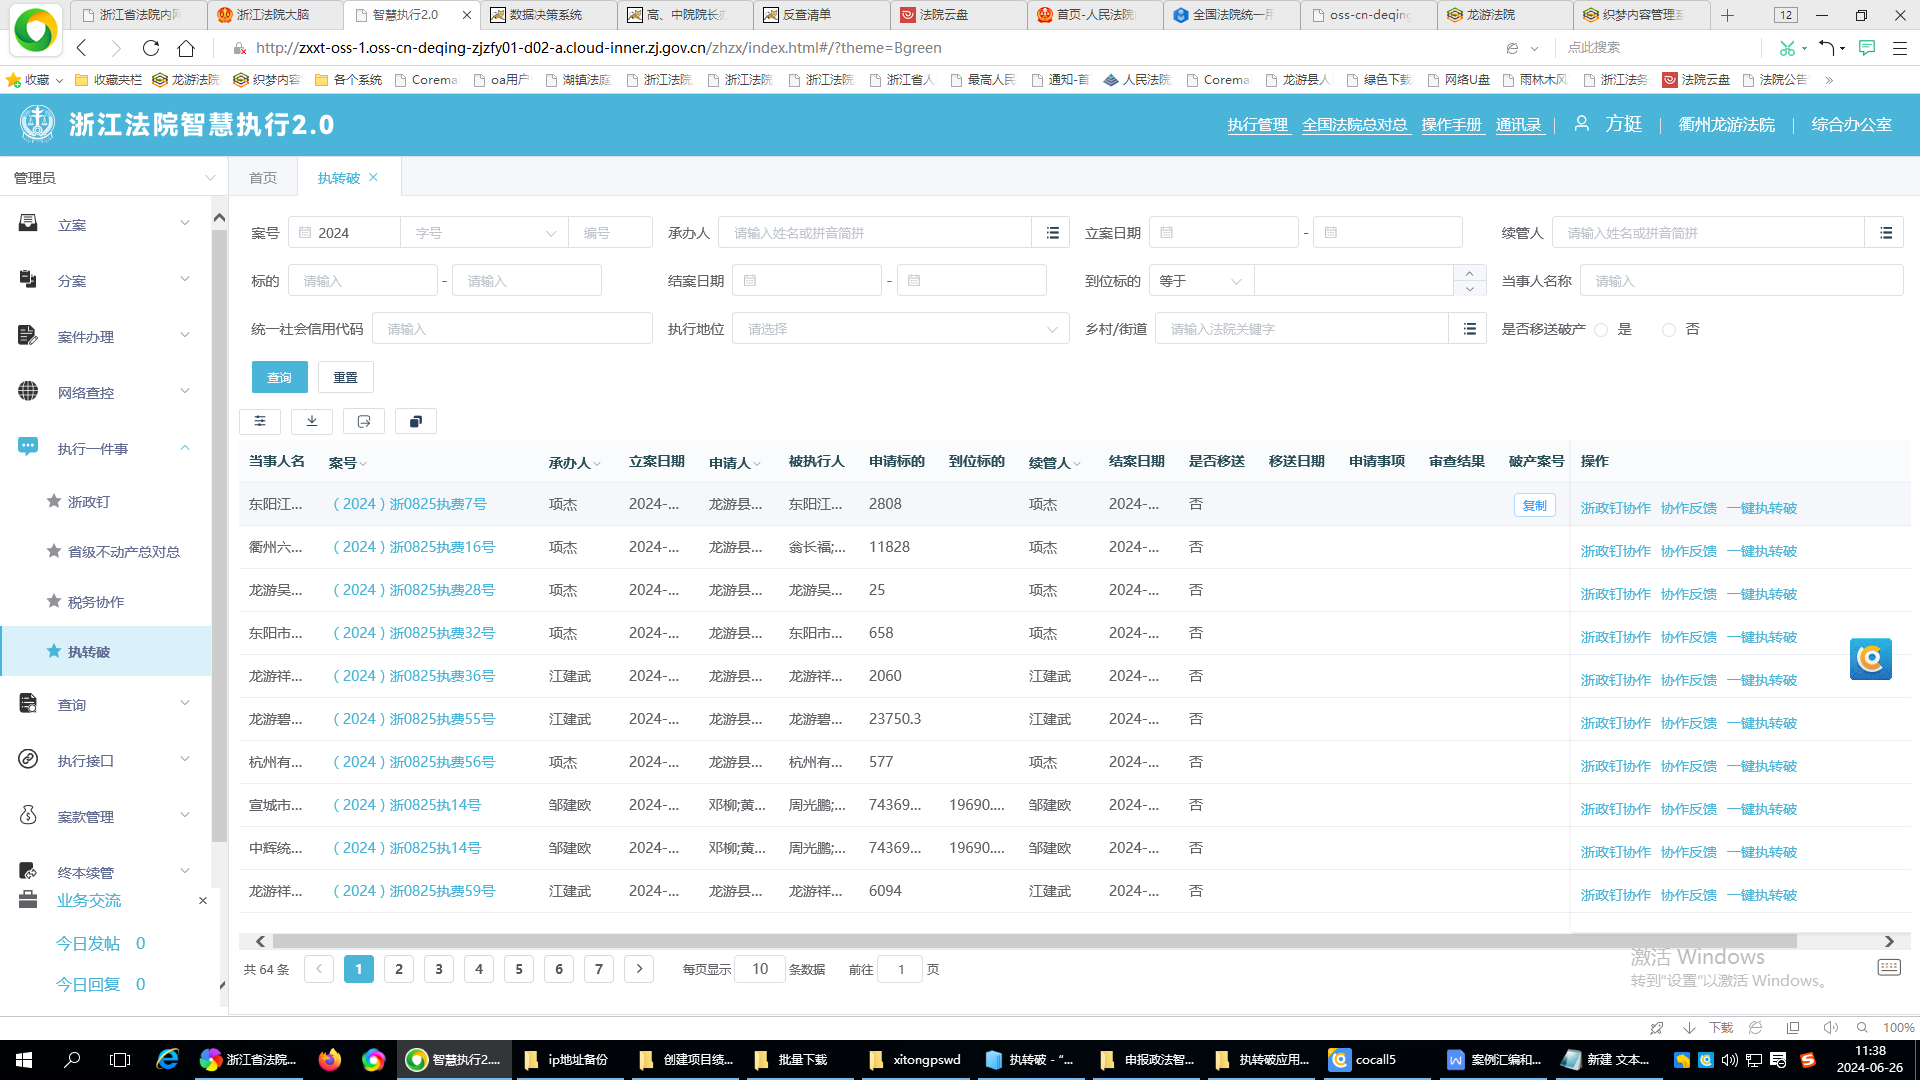Click the horizontal table scrollbar

tap(1034, 941)
